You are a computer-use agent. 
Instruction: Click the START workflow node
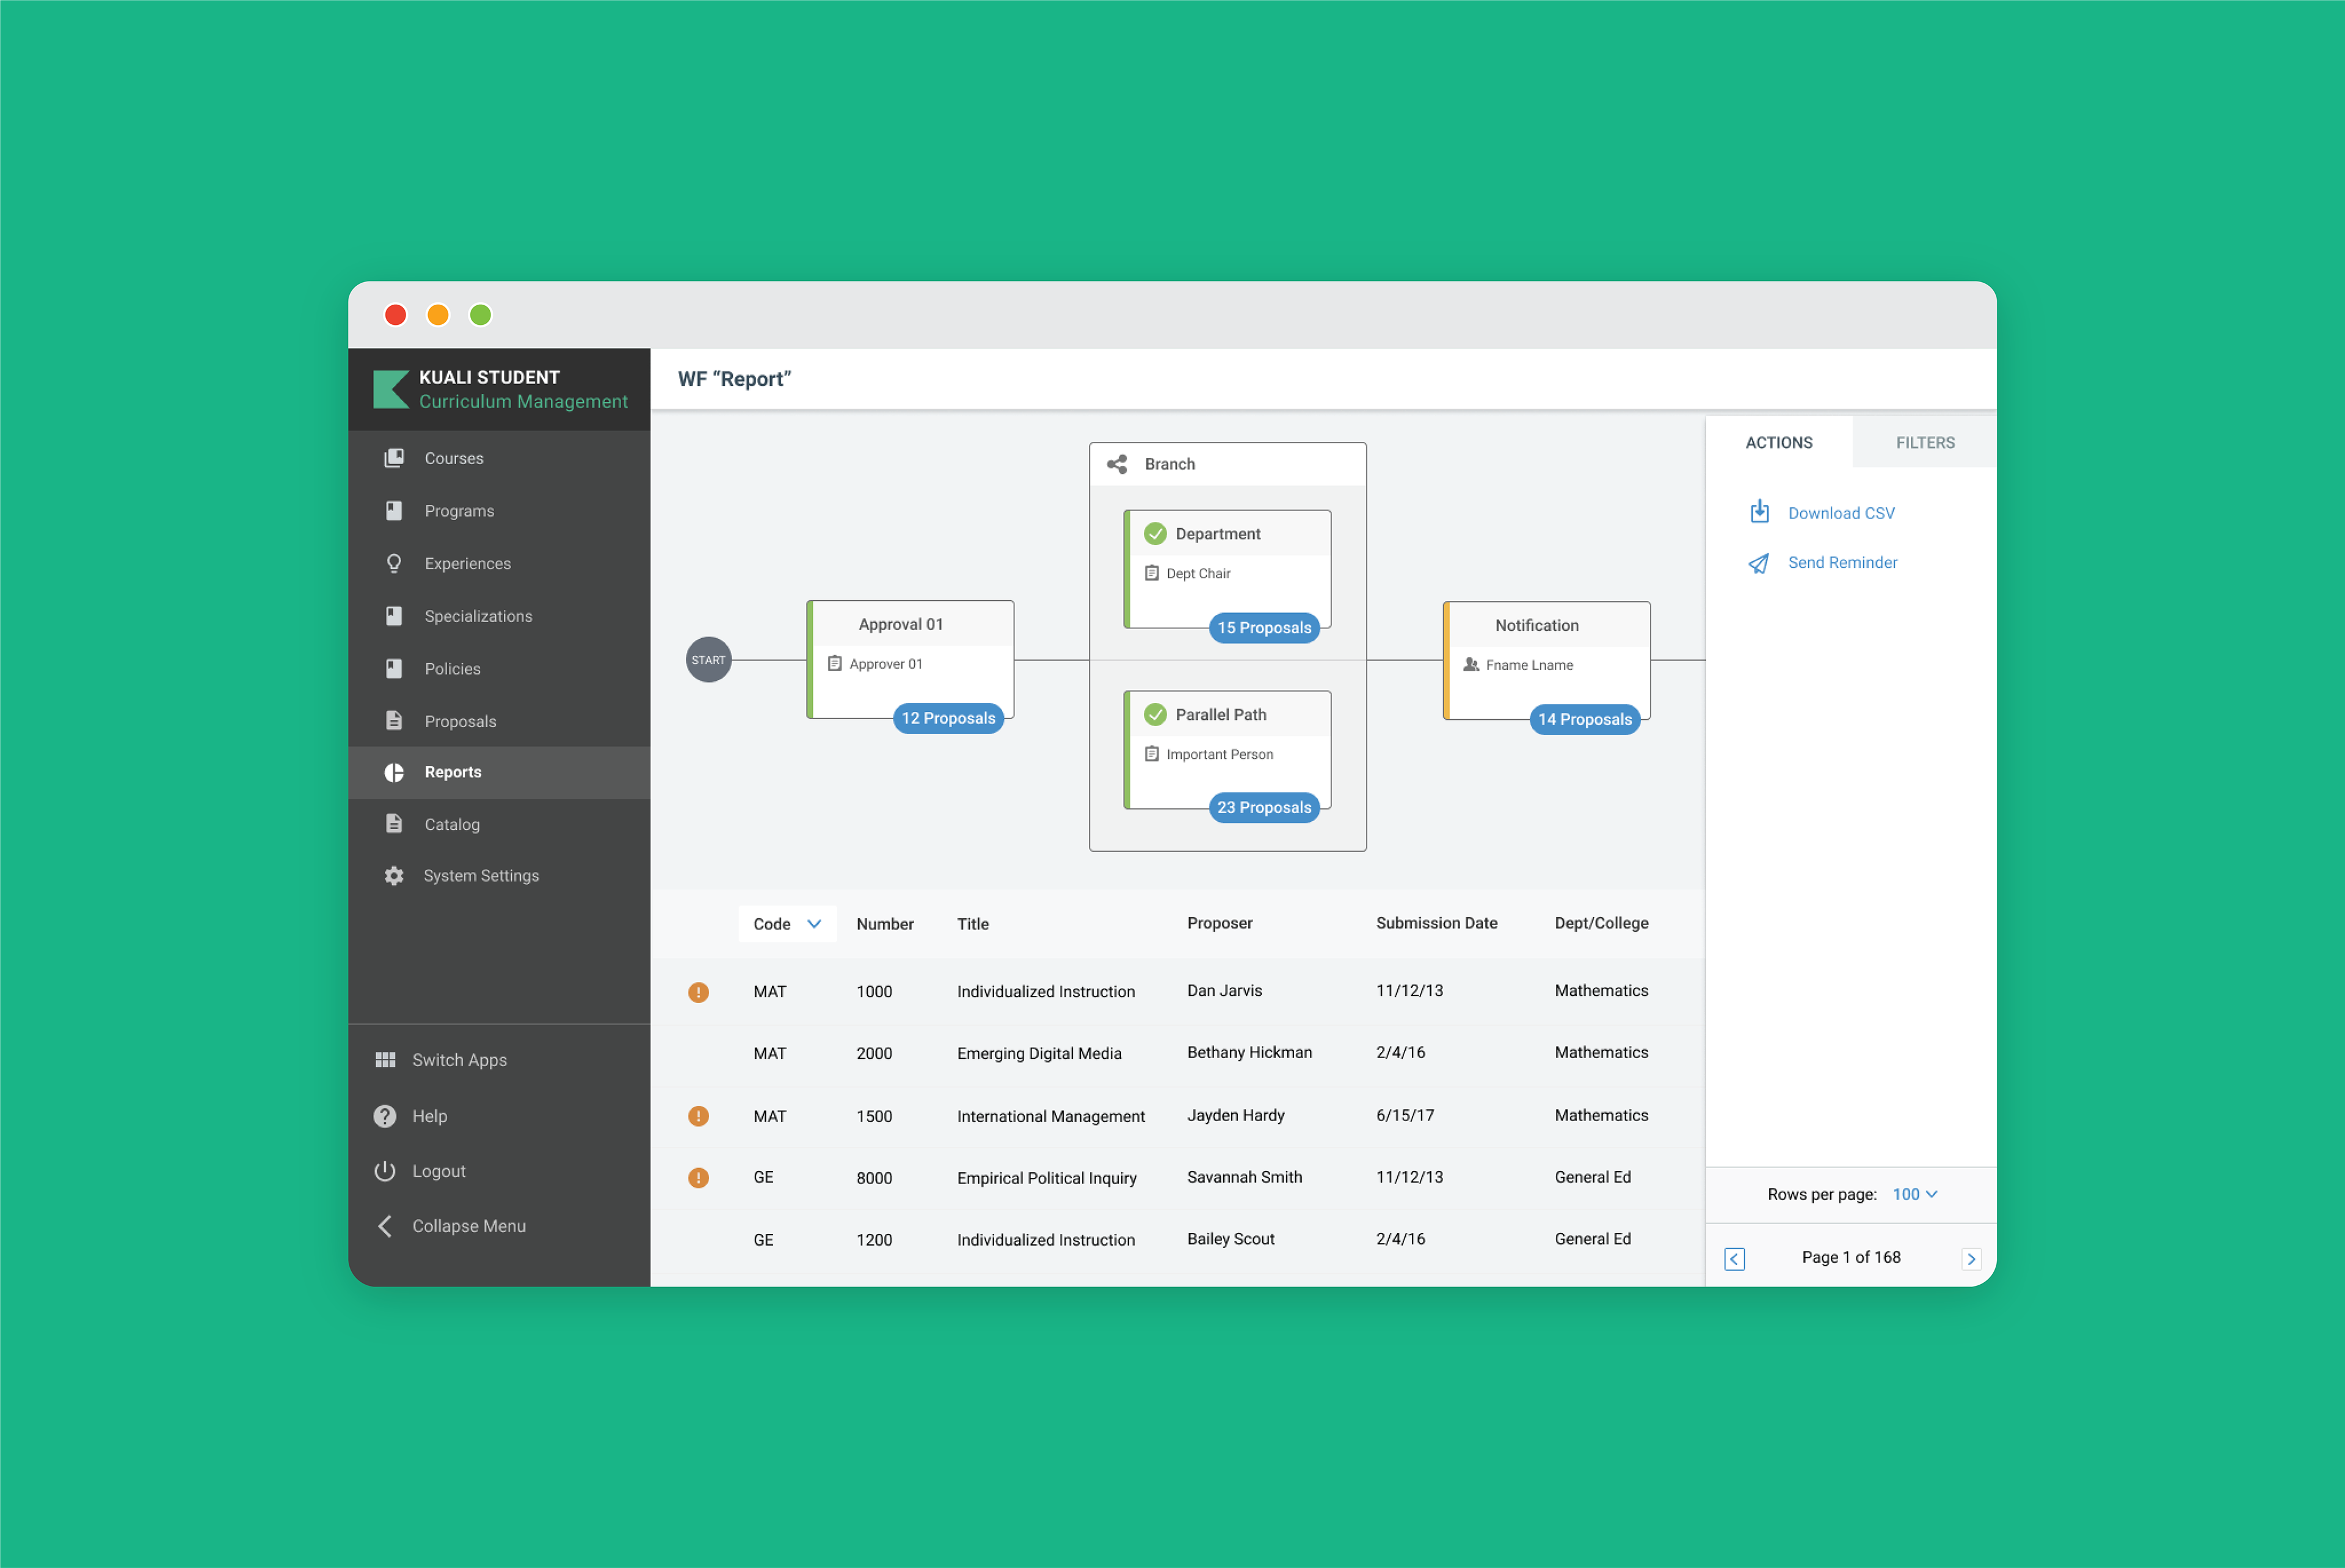coord(708,660)
